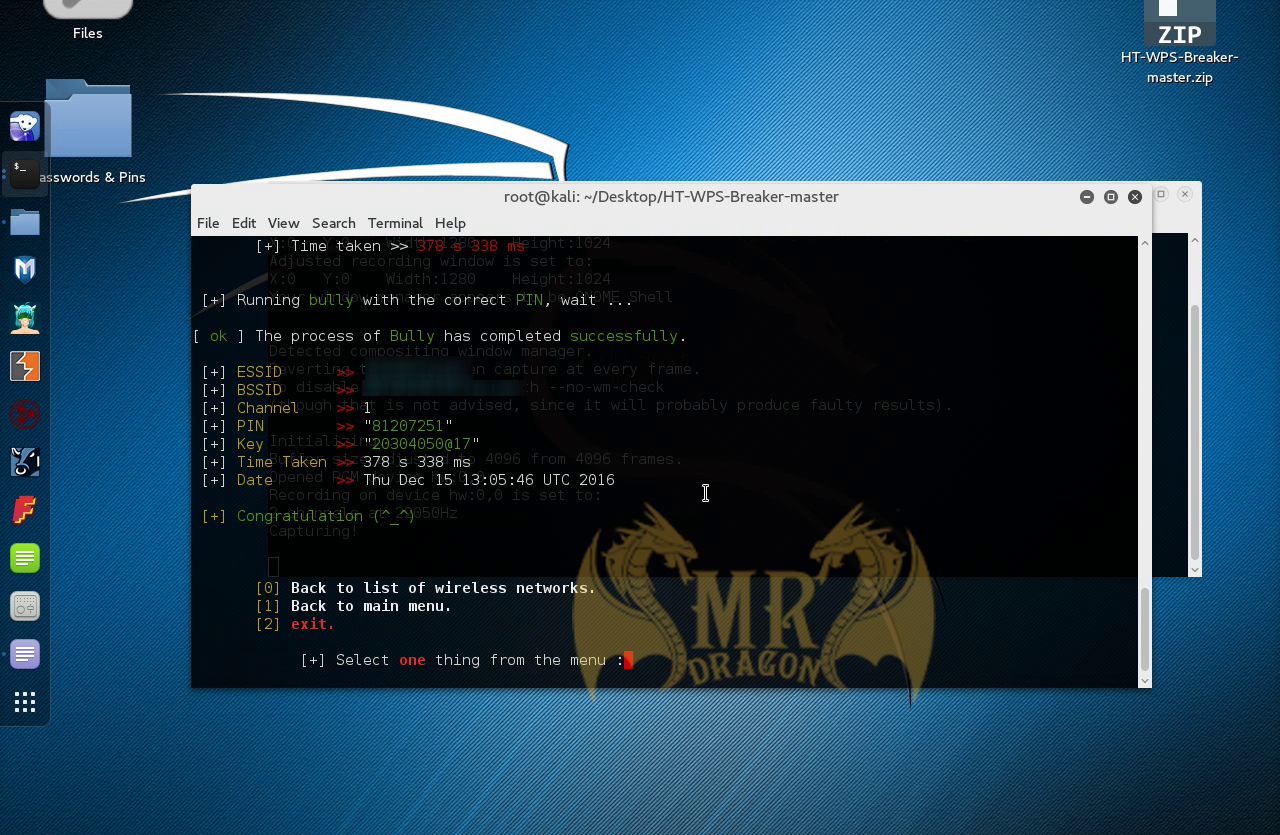Click the terminal scrollbar down arrow
The height and width of the screenshot is (835, 1280).
[1145, 681]
